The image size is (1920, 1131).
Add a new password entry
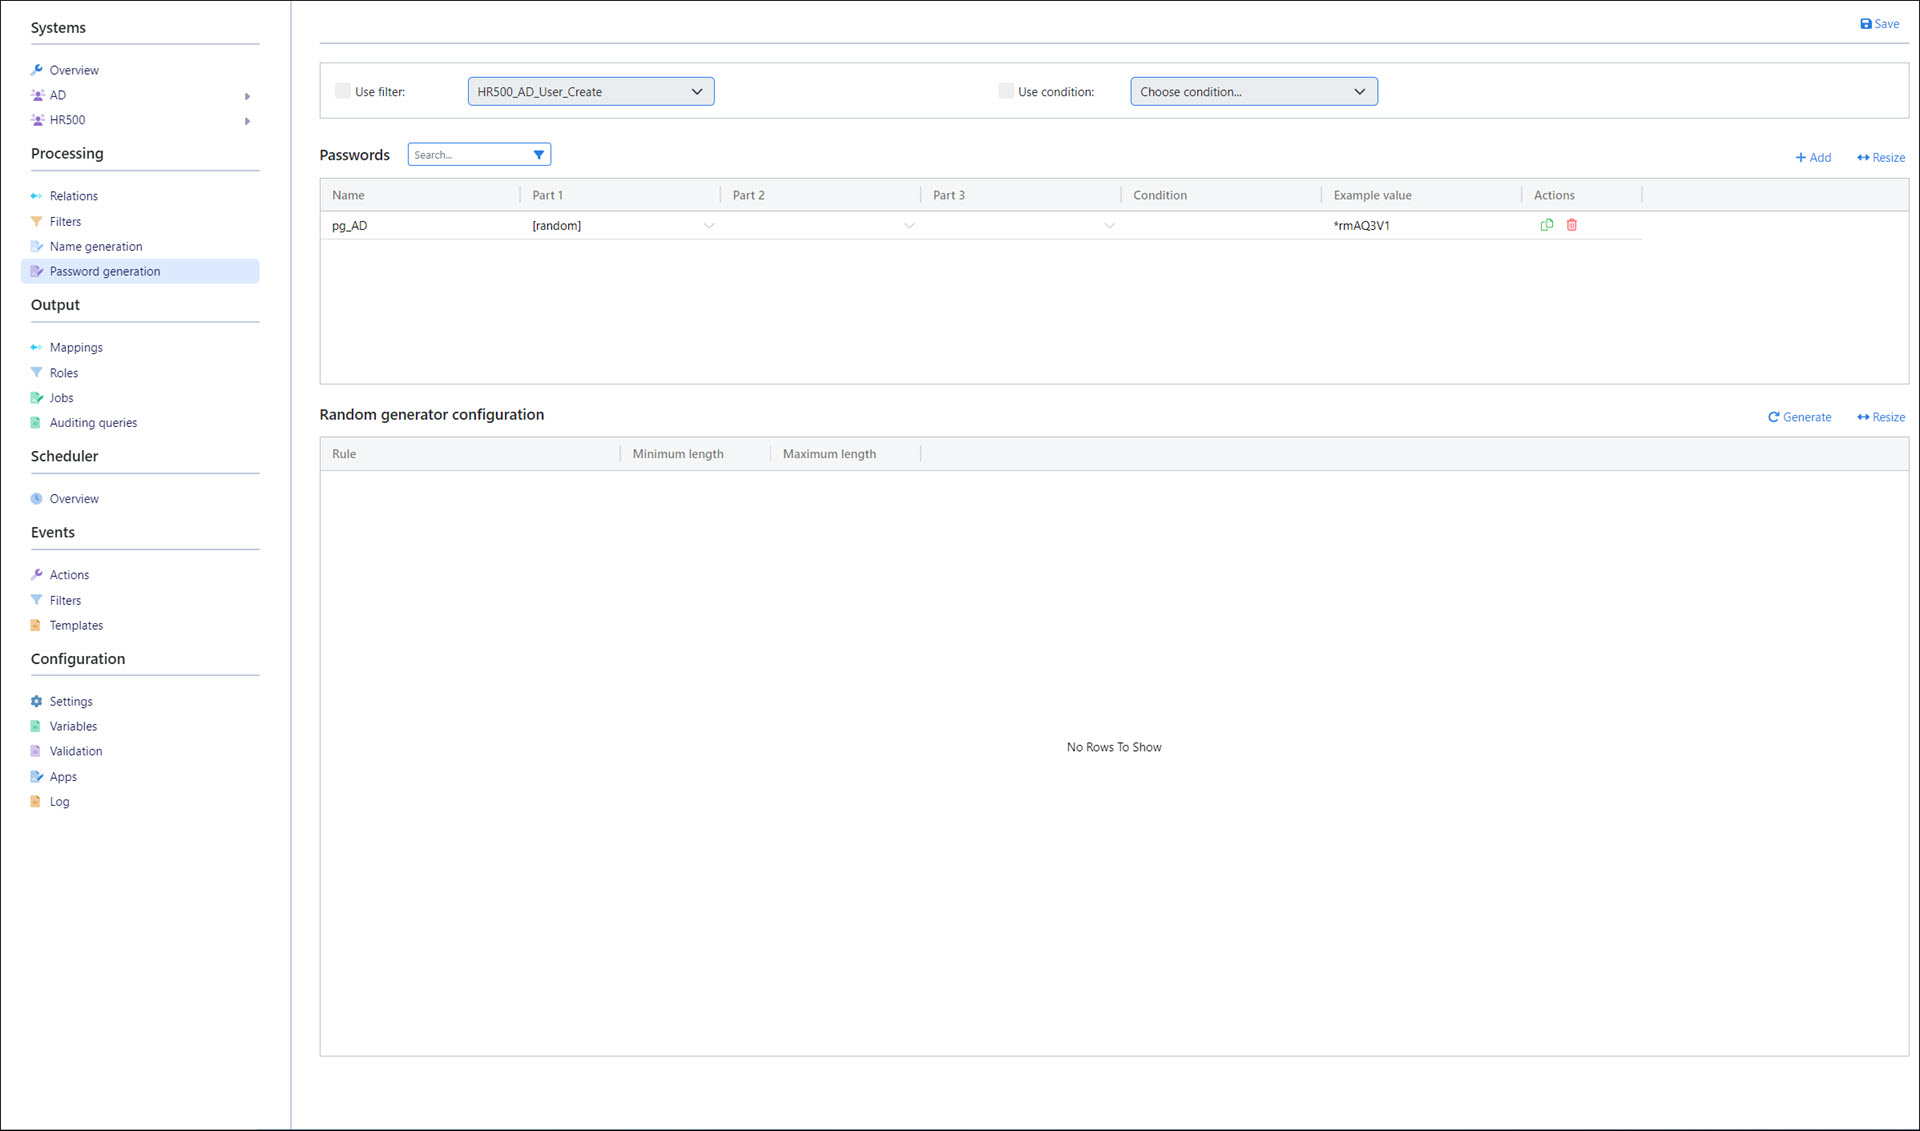(1813, 157)
